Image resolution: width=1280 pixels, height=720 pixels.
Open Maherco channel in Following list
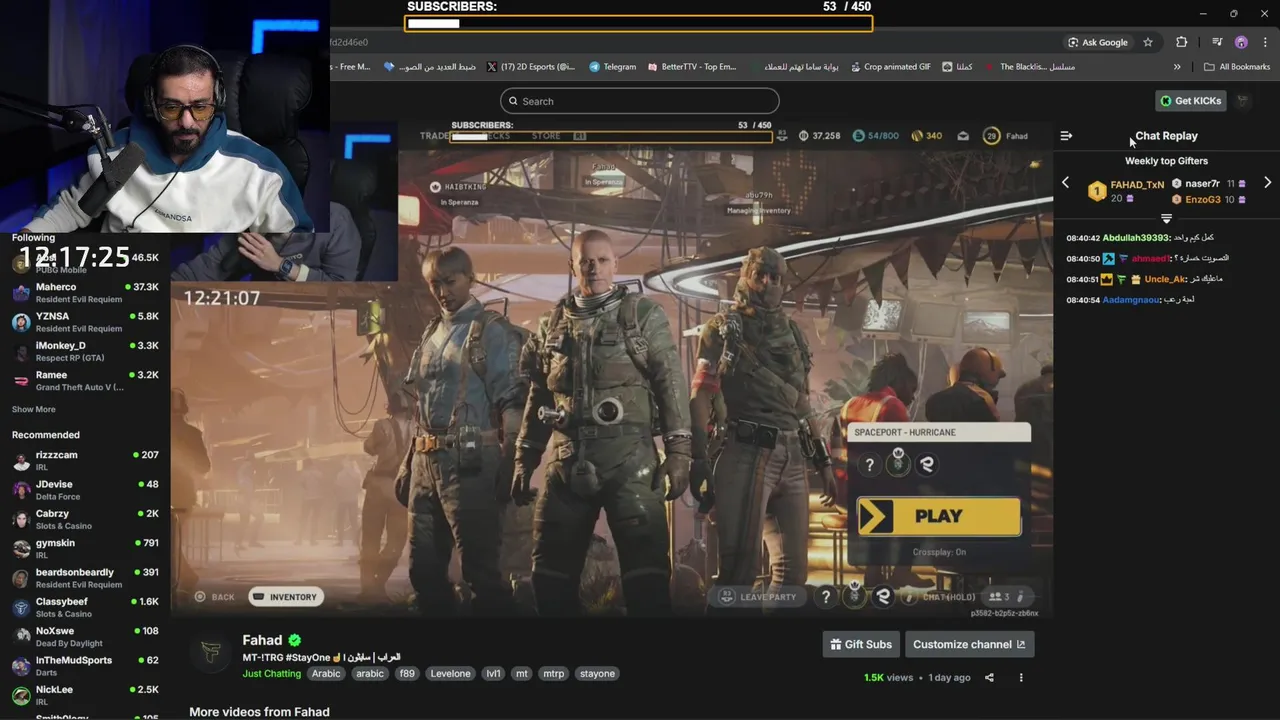pyautogui.click(x=85, y=292)
